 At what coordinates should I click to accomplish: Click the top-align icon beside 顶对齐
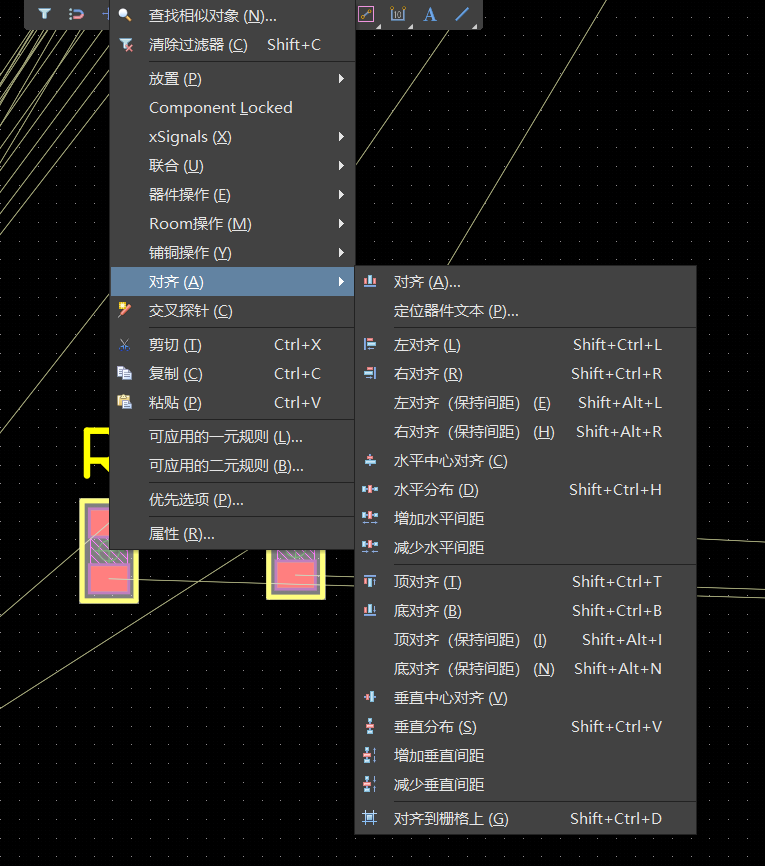(370, 581)
